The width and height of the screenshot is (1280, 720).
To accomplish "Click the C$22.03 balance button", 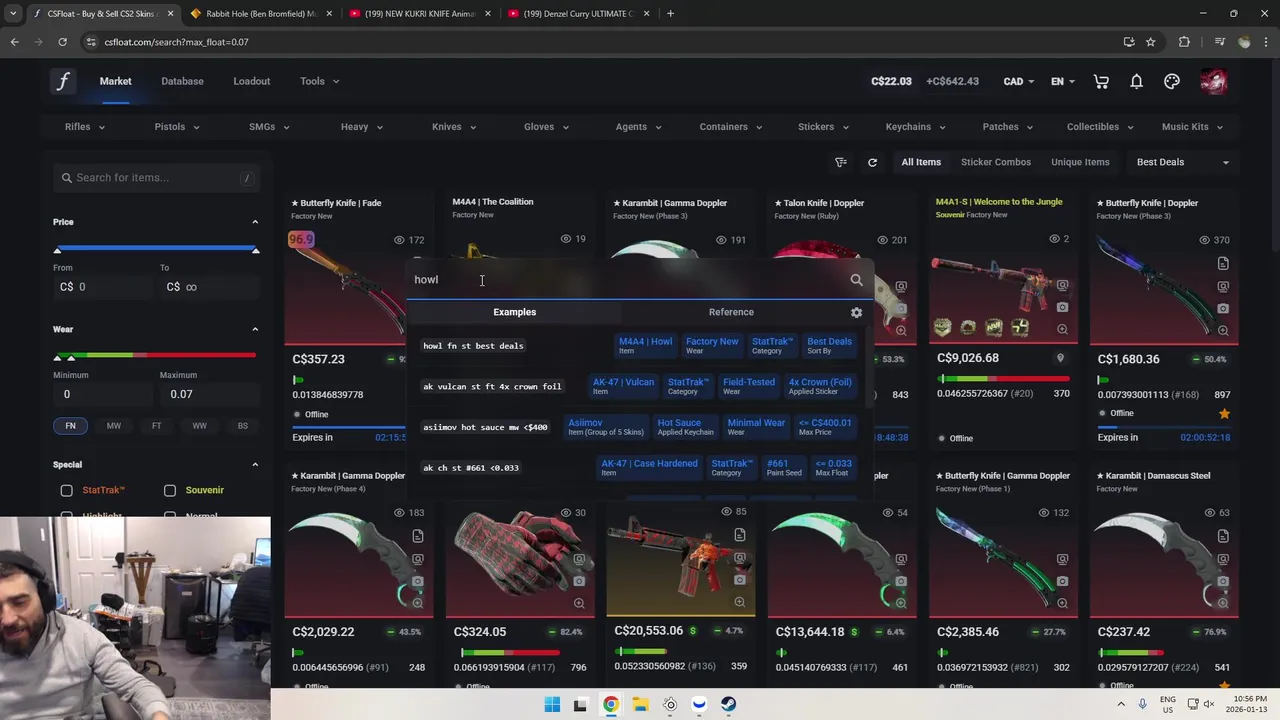I will pyautogui.click(x=891, y=81).
